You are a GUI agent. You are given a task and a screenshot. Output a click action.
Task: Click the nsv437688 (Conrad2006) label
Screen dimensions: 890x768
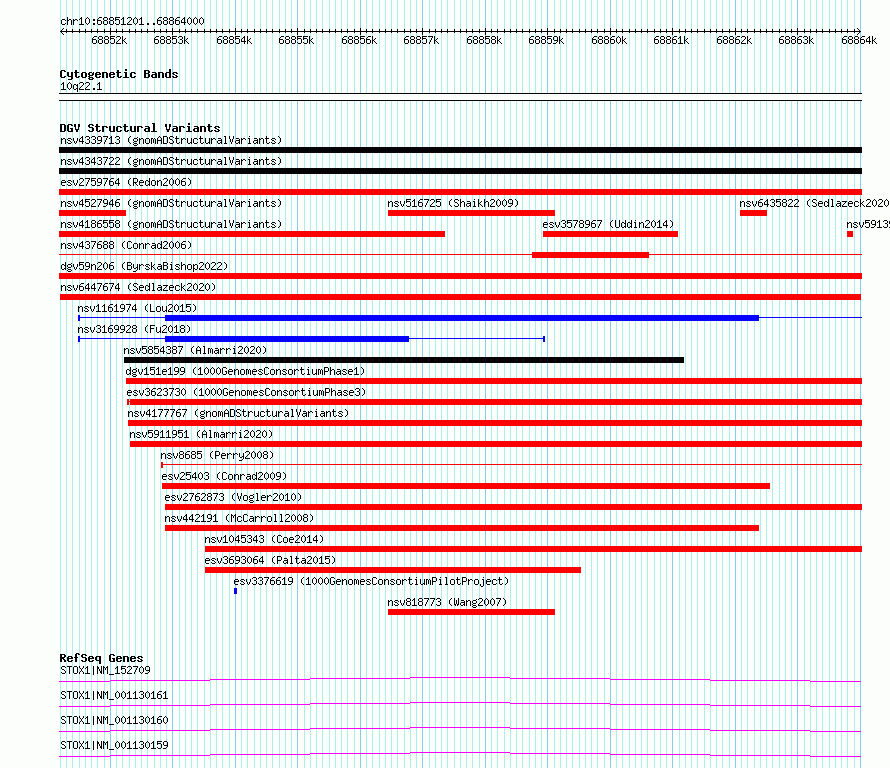126,245
